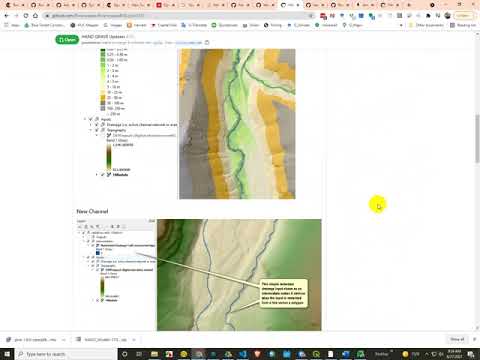Click the taskbar search box
This screenshot has height=360, width=480.
(66, 354)
